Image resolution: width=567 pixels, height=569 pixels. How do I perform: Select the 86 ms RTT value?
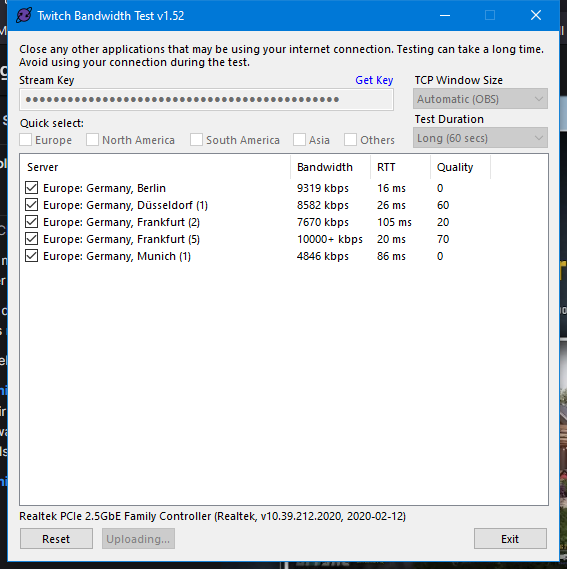click(391, 256)
